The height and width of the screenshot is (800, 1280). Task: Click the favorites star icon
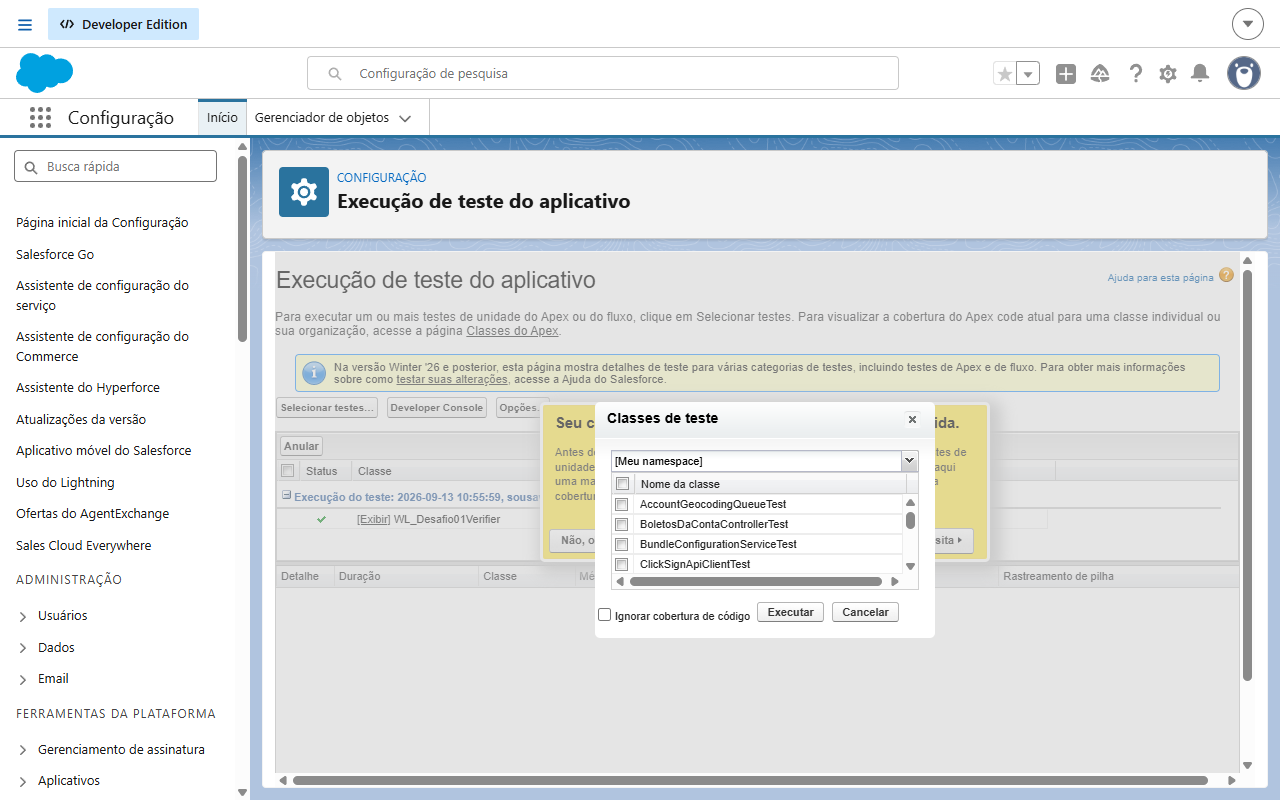point(1005,74)
